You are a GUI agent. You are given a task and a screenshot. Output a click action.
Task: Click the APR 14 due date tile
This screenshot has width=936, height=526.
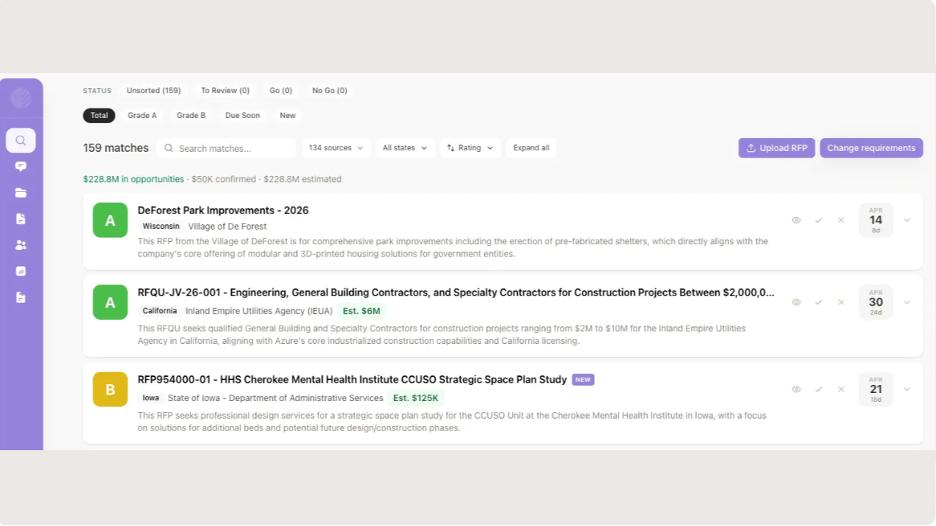[x=876, y=220]
